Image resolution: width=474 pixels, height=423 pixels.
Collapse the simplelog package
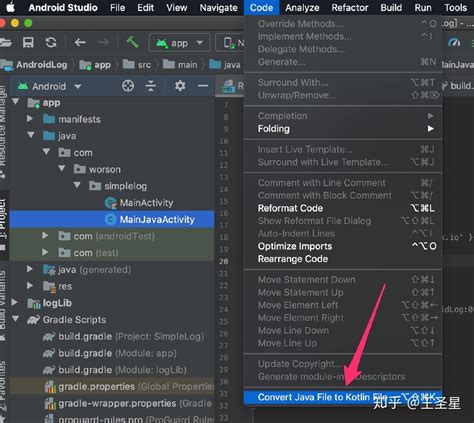click(77, 185)
